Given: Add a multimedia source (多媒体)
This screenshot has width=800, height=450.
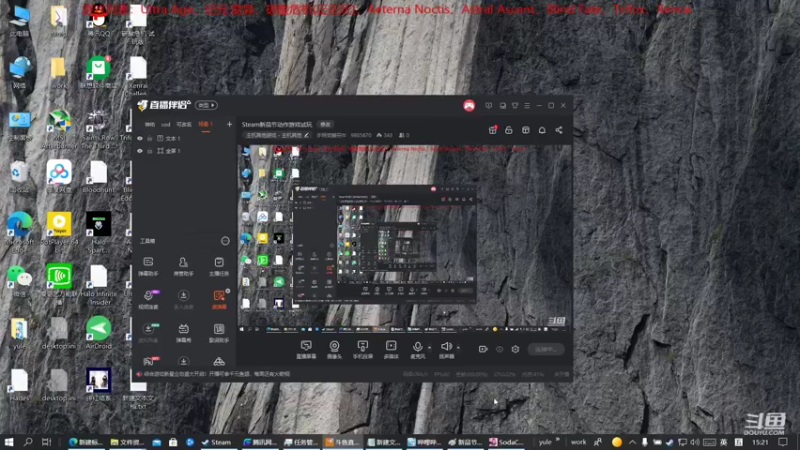Looking at the screenshot, I should pos(391,349).
